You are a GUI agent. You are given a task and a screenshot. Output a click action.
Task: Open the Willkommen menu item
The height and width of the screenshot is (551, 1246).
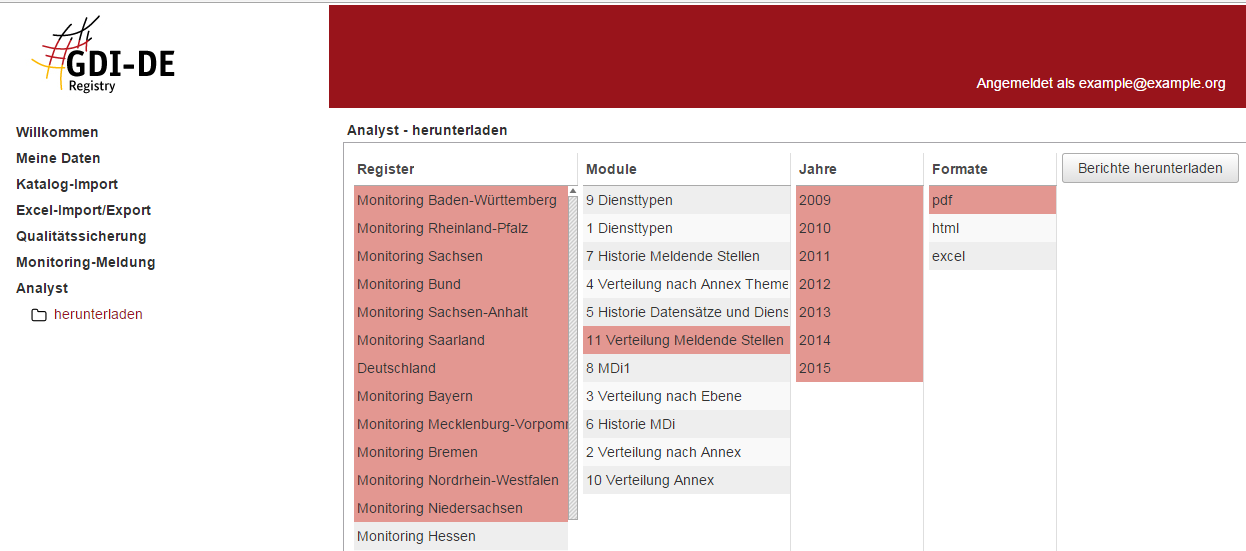click(57, 132)
